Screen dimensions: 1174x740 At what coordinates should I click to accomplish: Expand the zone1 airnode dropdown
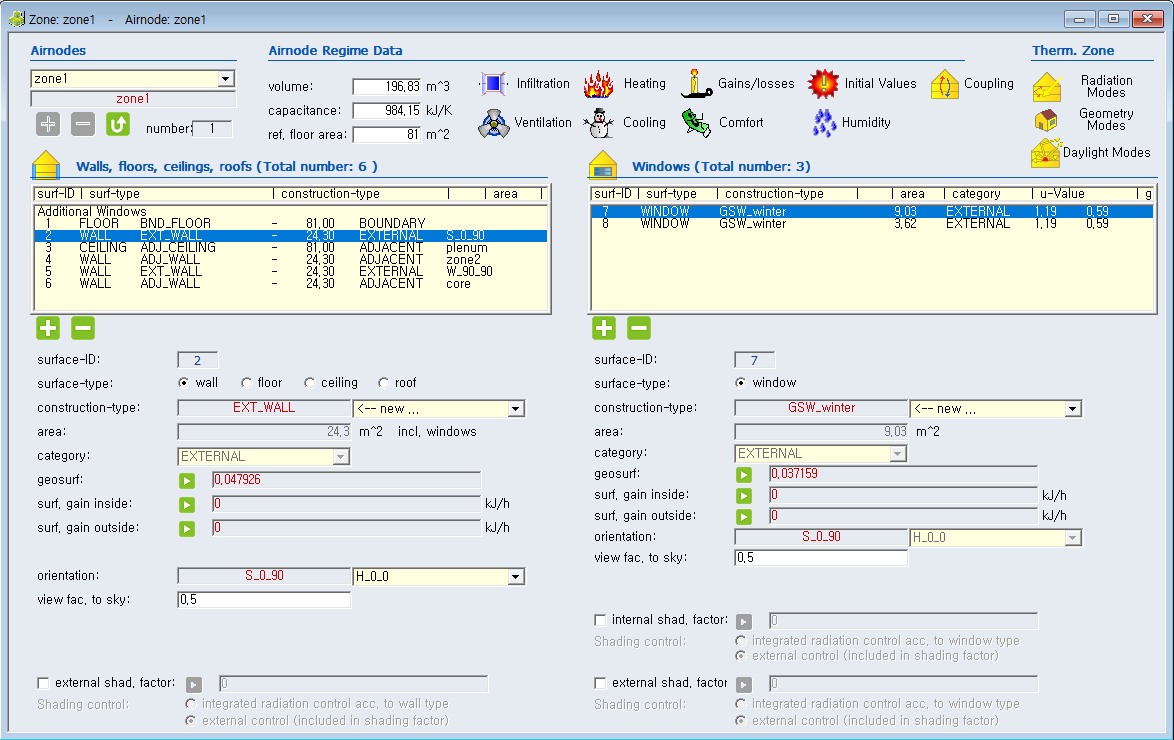pos(225,79)
